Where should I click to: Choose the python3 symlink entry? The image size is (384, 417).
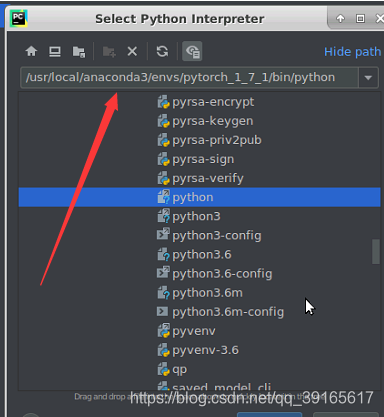pyautogui.click(x=199, y=216)
